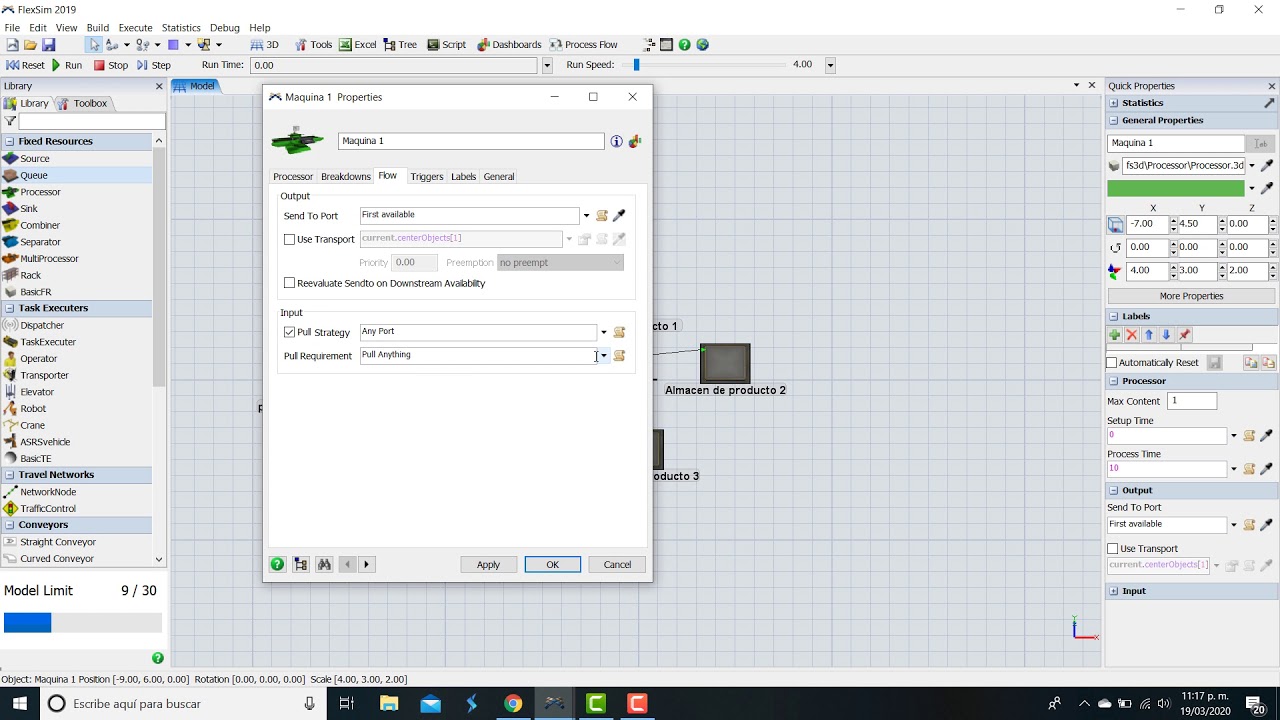Image resolution: width=1280 pixels, height=720 pixels.
Task: Select the Robot object in Library
Action: [33, 408]
